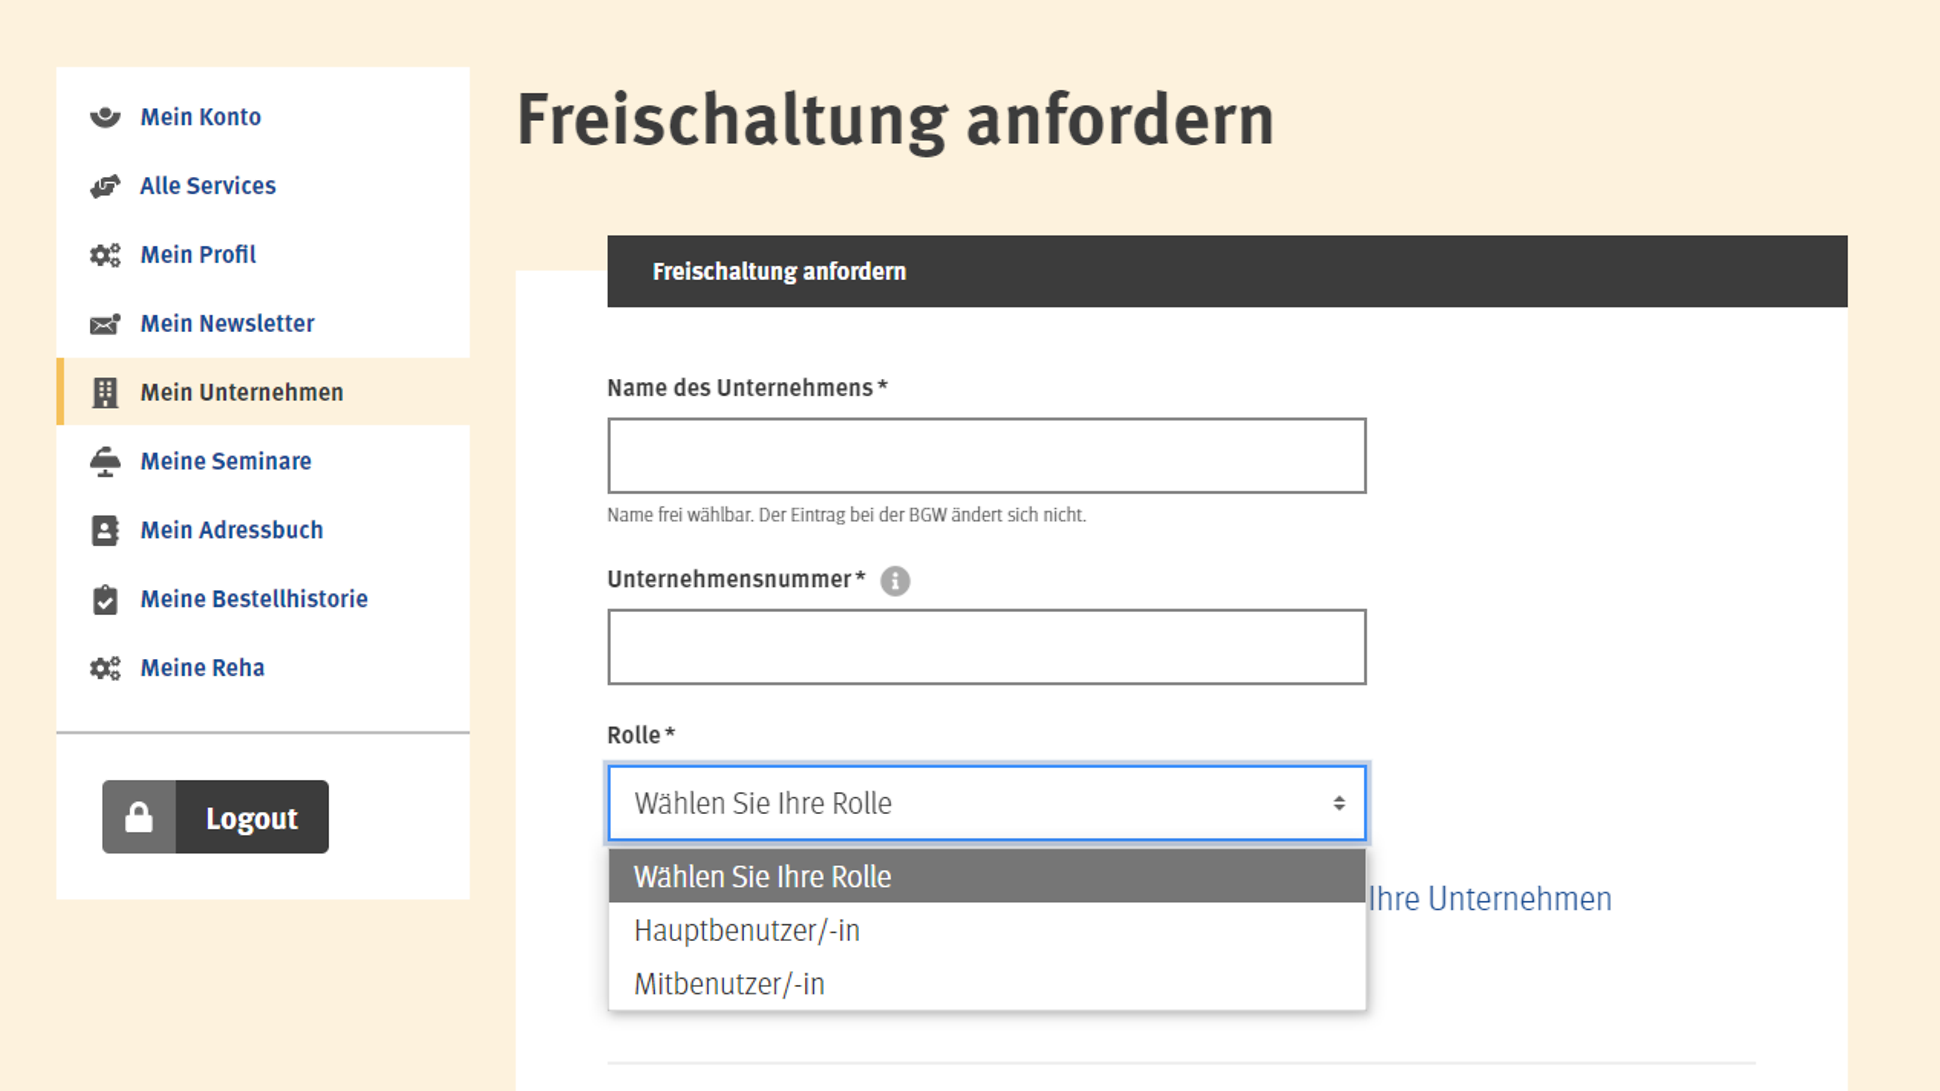Screen dimensions: 1940x1091
Task: Click the building icon for Mein Unternehmen
Action: (105, 392)
